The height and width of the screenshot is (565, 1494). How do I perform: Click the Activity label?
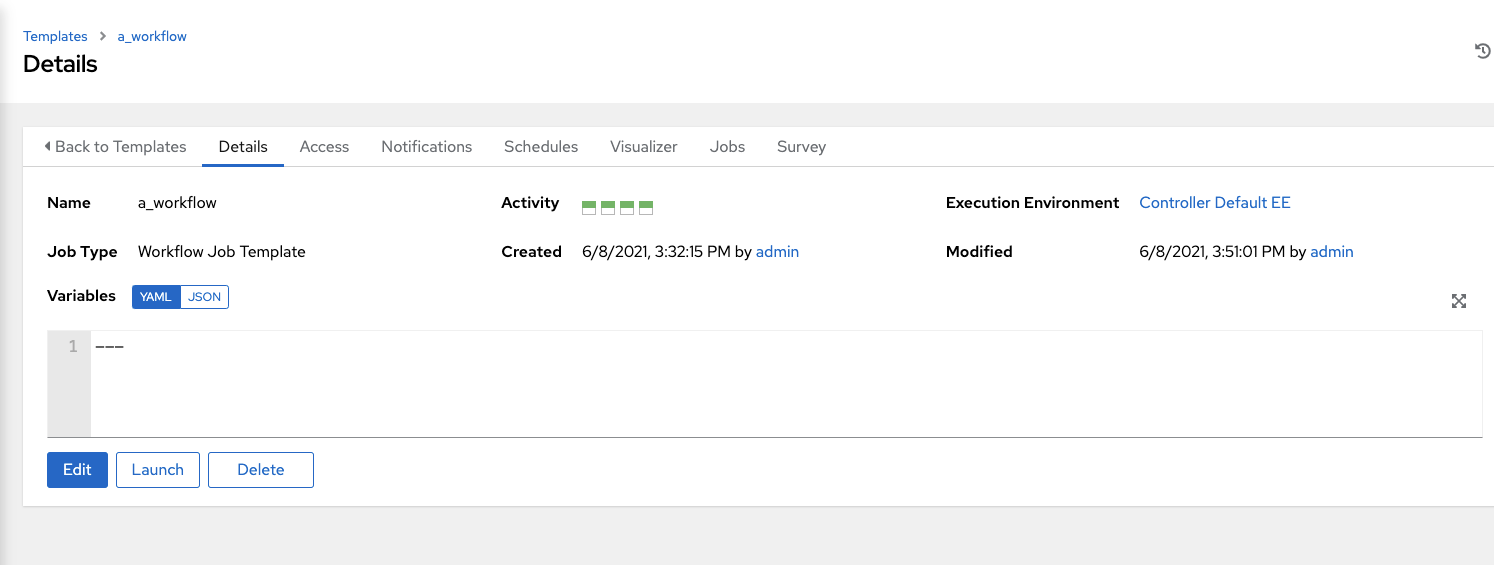[x=530, y=202]
